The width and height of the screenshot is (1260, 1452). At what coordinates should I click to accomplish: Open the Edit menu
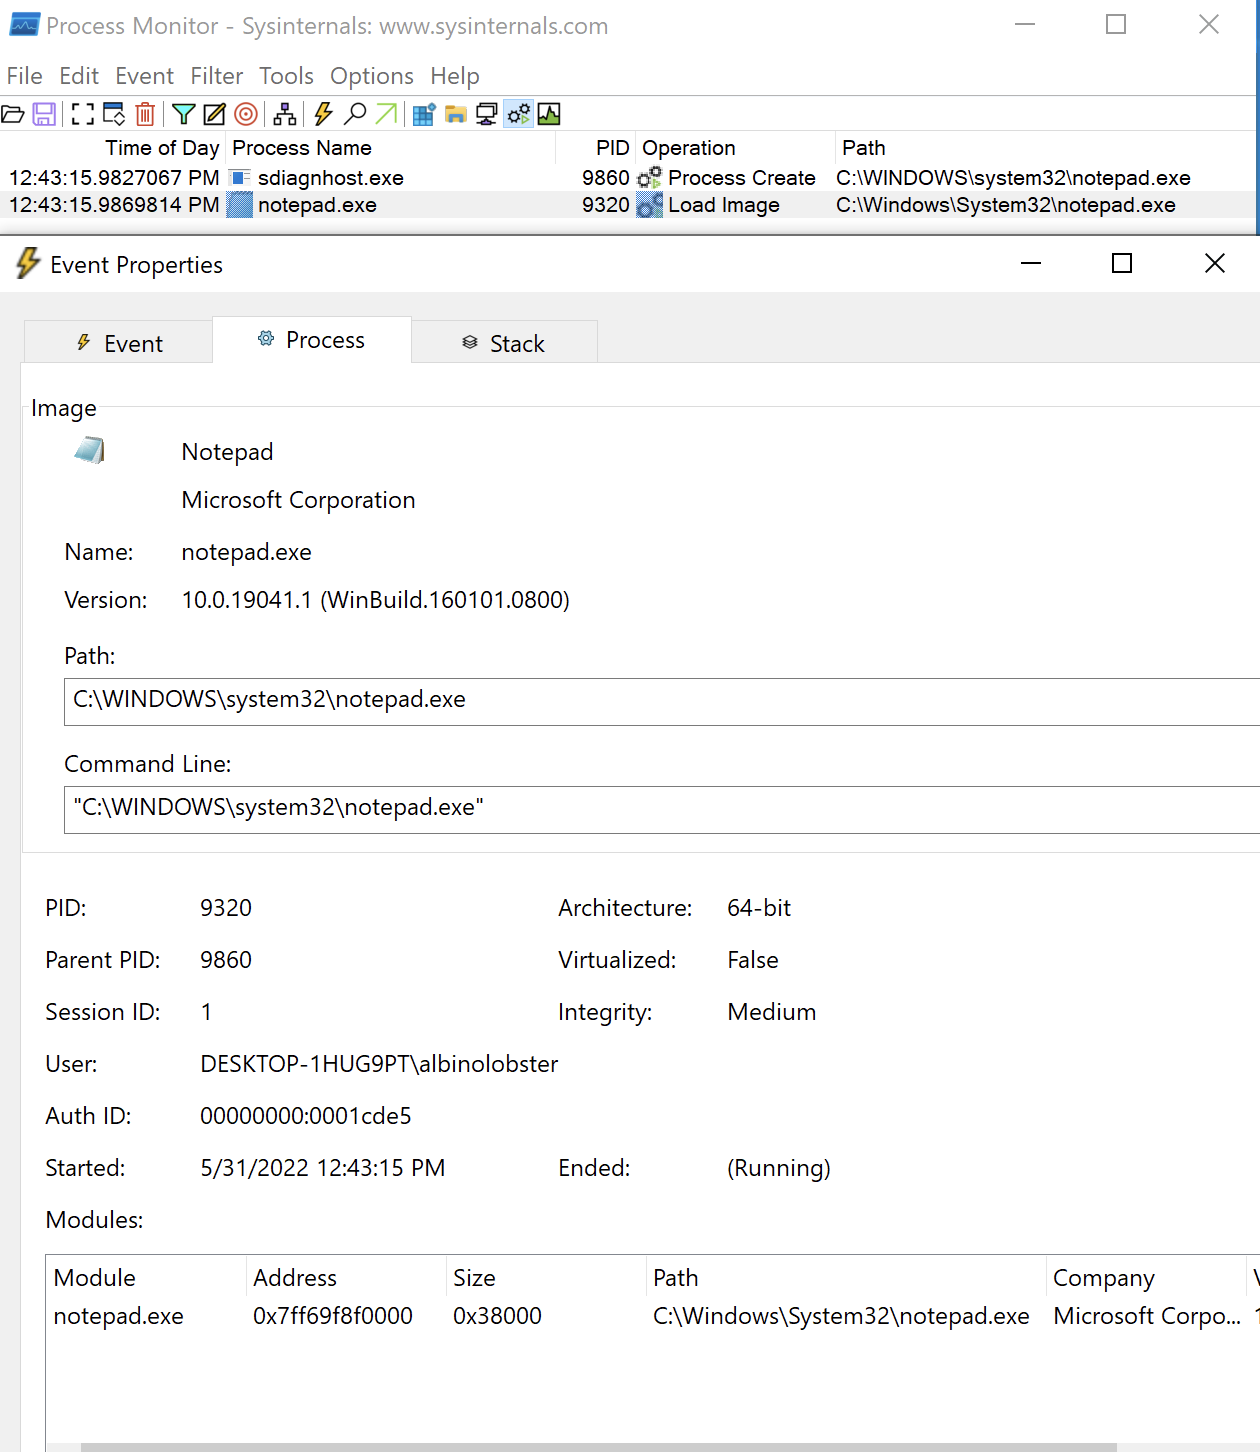[79, 76]
